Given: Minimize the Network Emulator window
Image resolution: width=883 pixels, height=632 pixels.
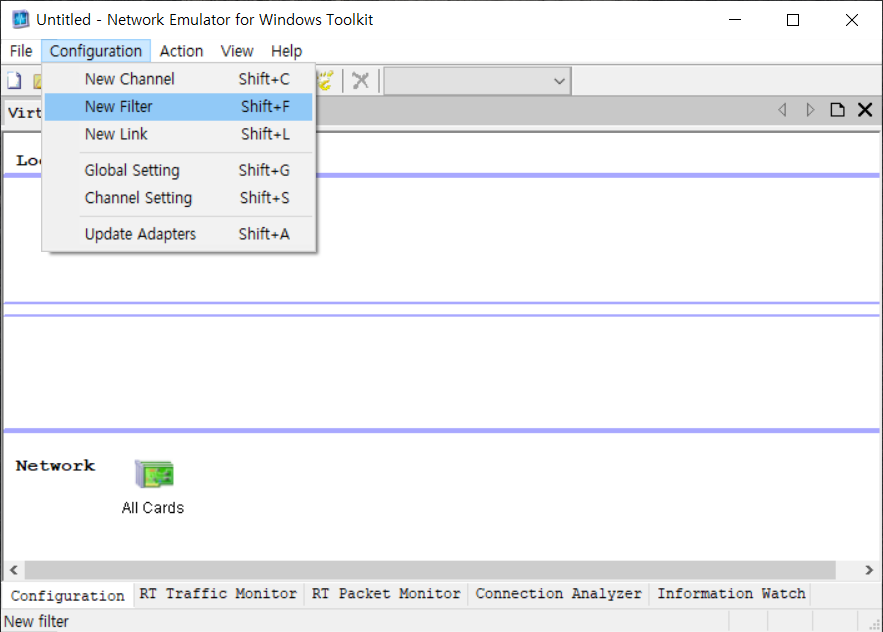Looking at the screenshot, I should [x=735, y=20].
